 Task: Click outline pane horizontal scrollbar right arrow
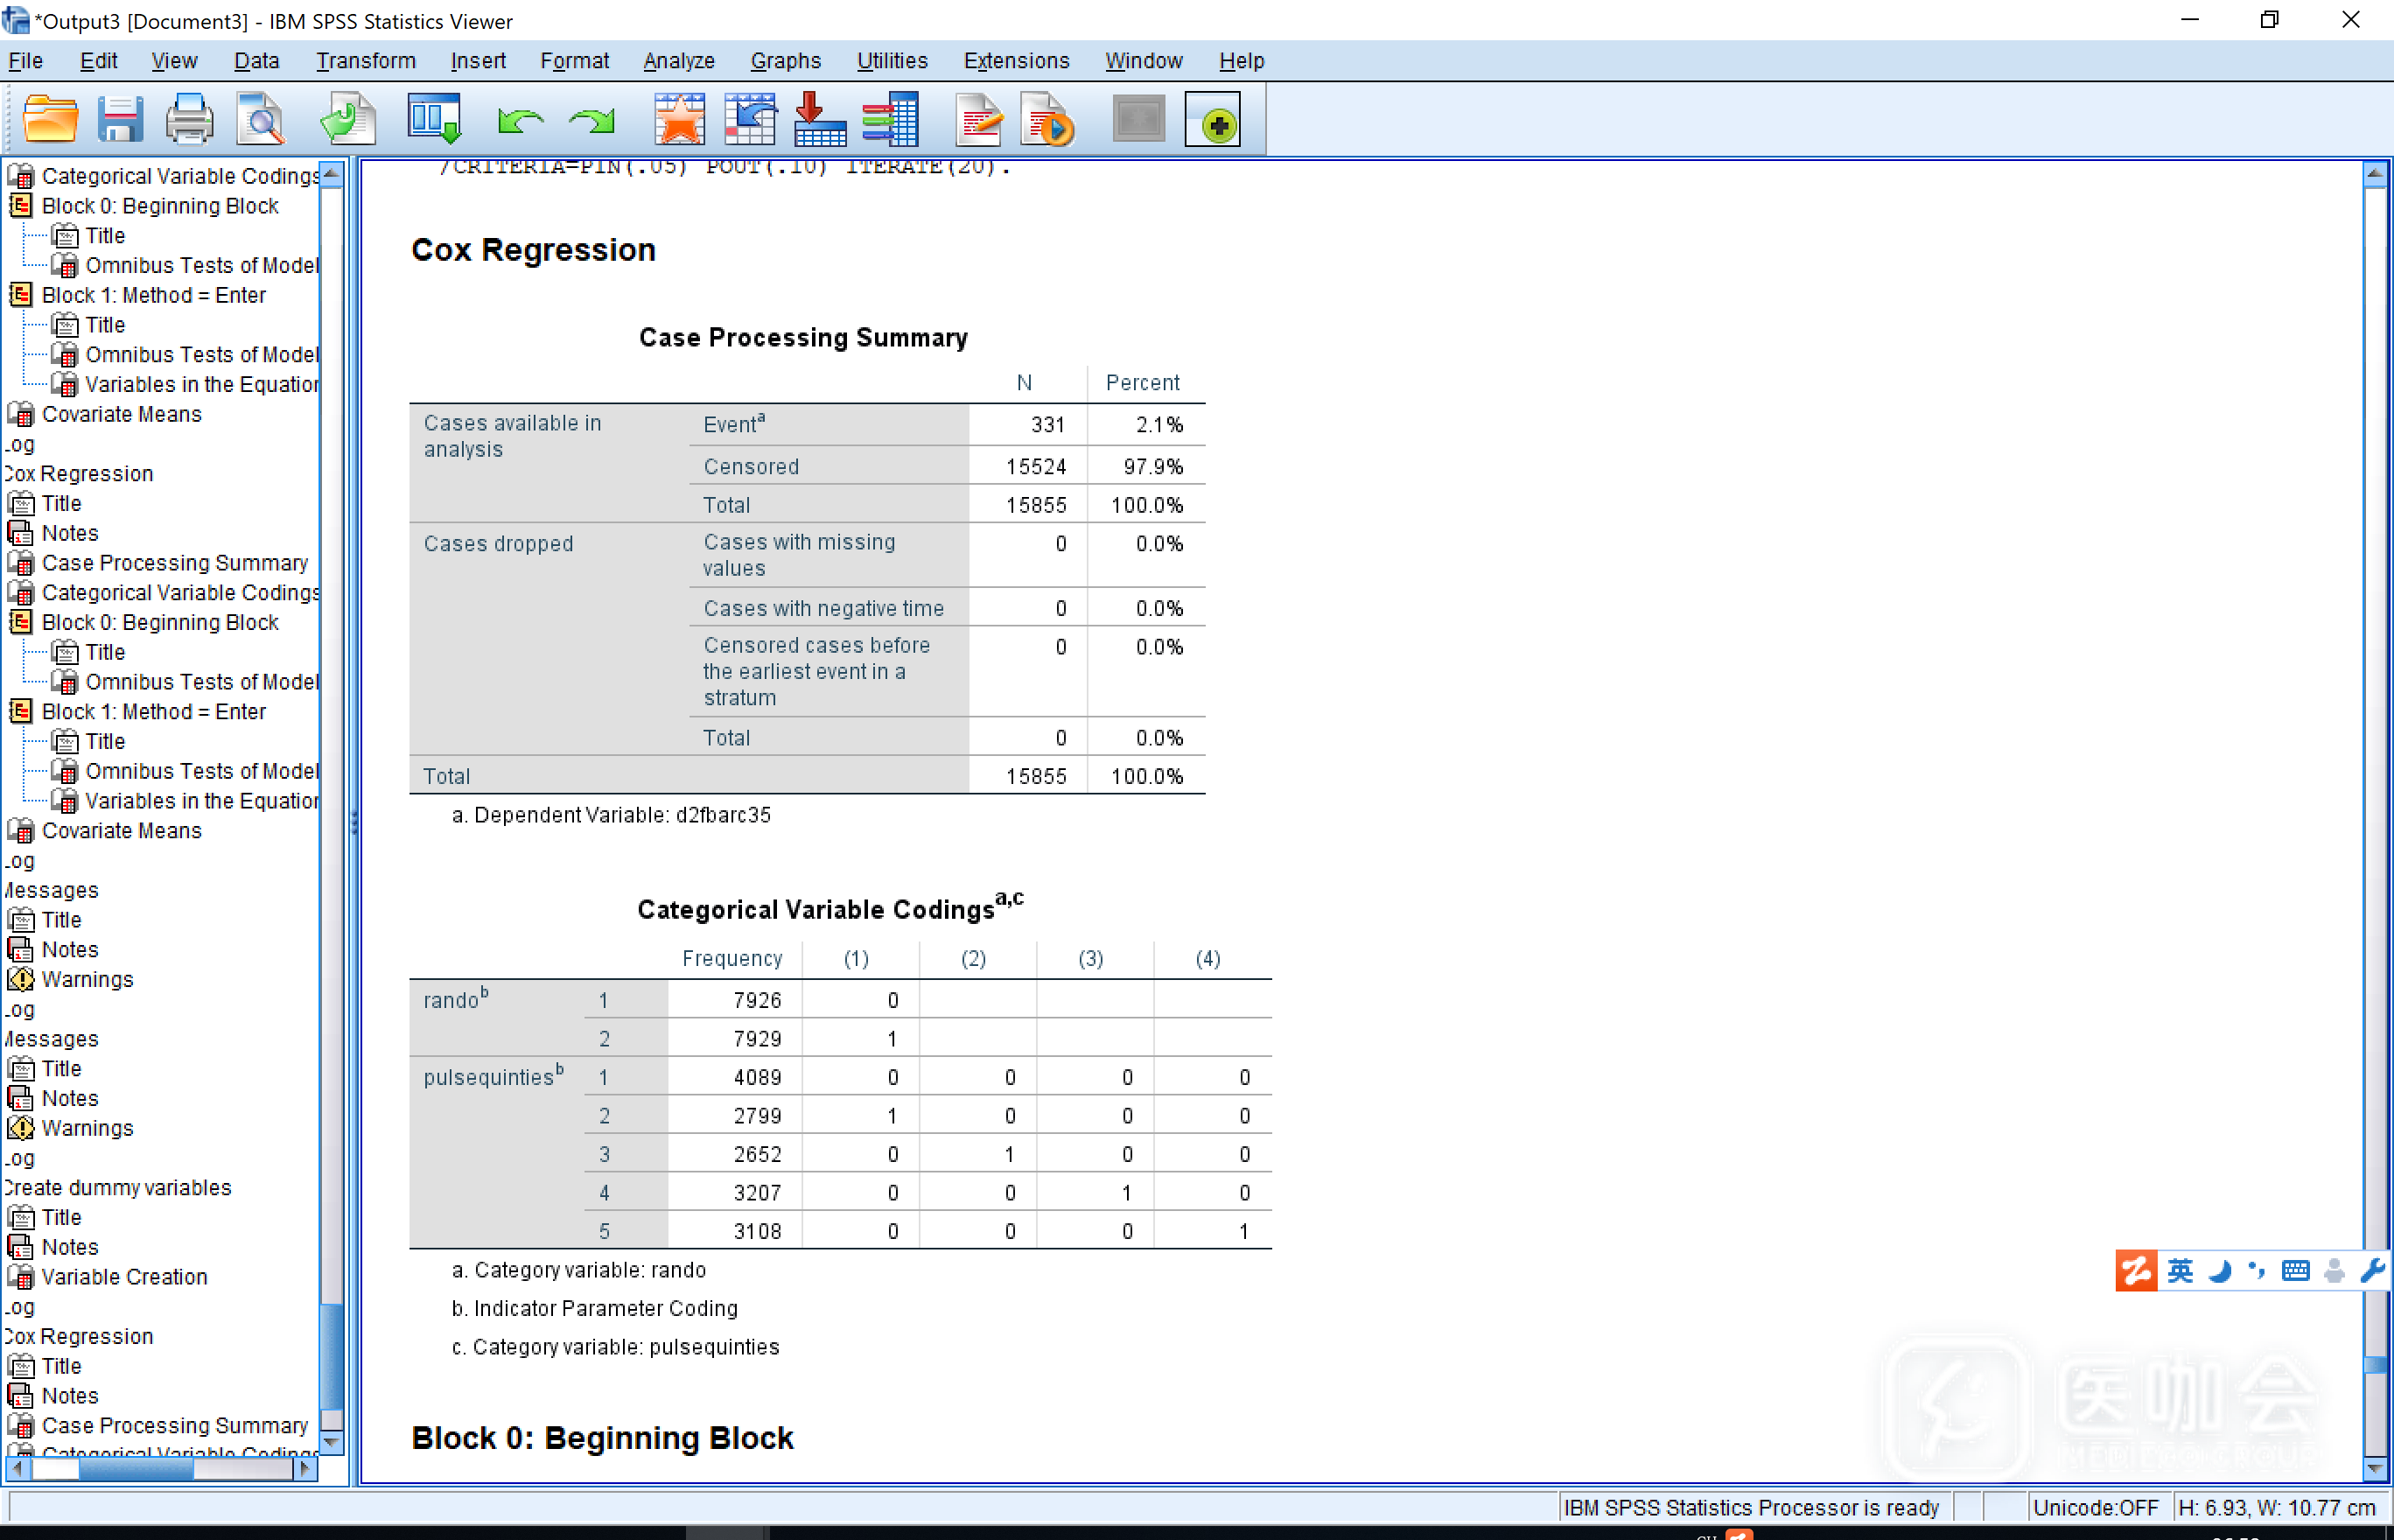306,1468
